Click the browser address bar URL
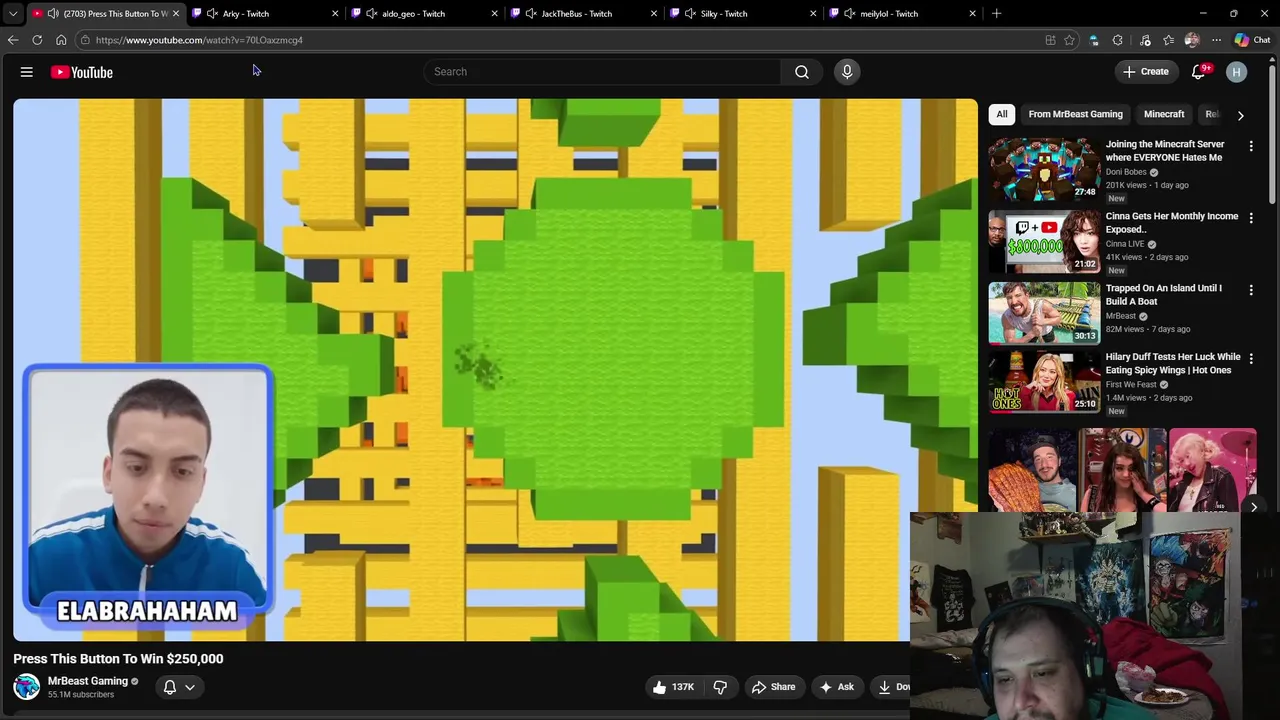 coord(199,40)
